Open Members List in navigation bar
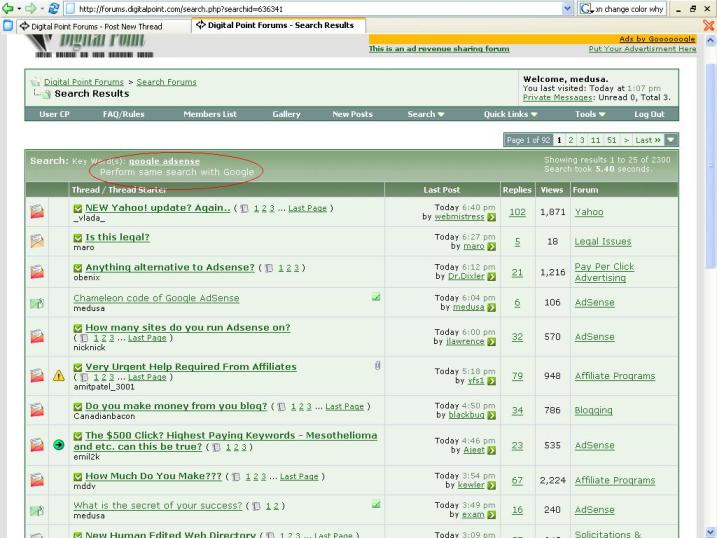Image resolution: width=717 pixels, height=538 pixels. coord(210,114)
